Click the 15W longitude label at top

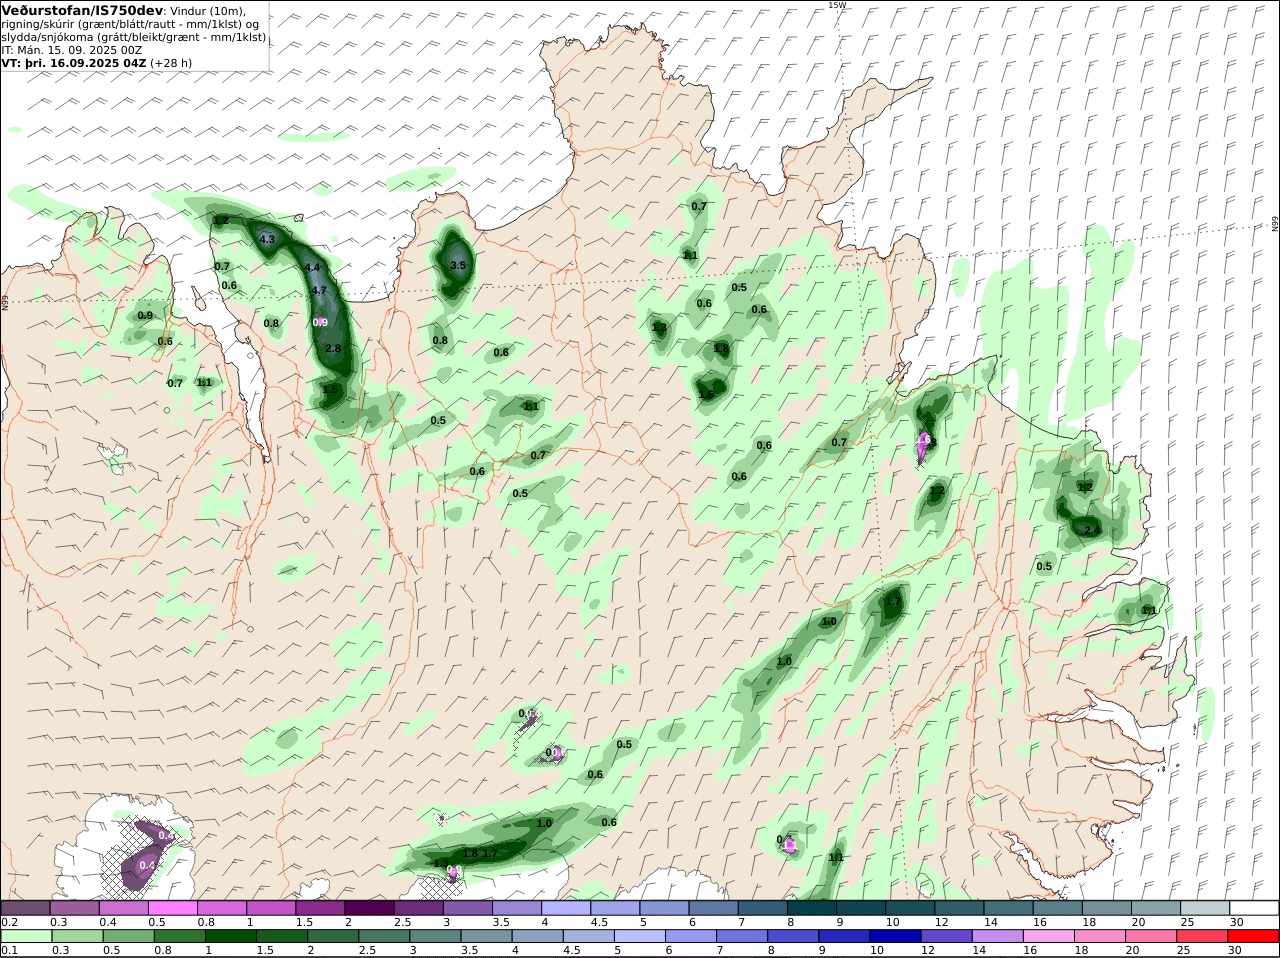point(836,5)
